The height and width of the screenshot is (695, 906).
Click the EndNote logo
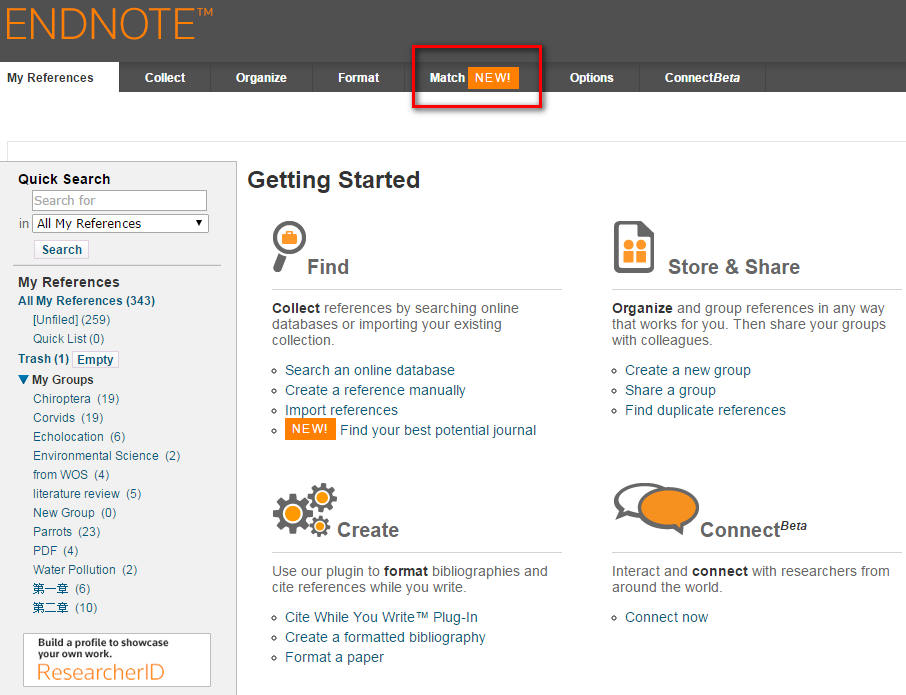tap(109, 24)
